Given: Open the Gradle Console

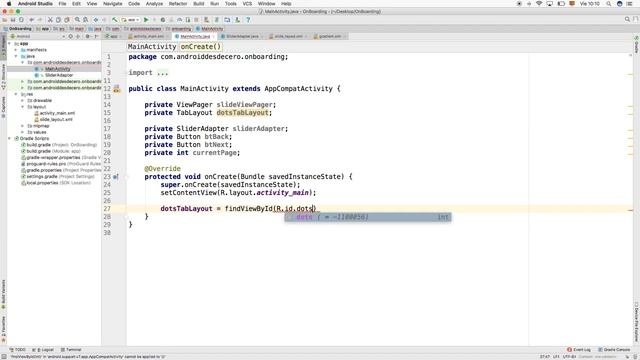Looking at the screenshot, I should (x=614, y=350).
